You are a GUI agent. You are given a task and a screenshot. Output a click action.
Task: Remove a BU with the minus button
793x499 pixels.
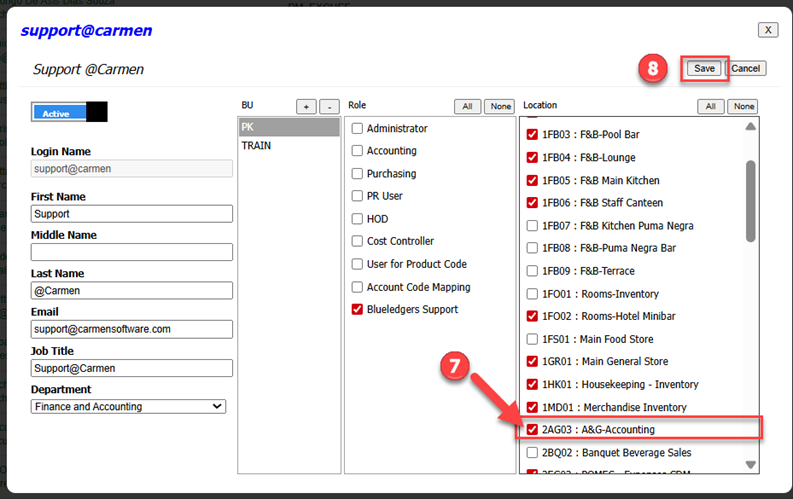330,106
